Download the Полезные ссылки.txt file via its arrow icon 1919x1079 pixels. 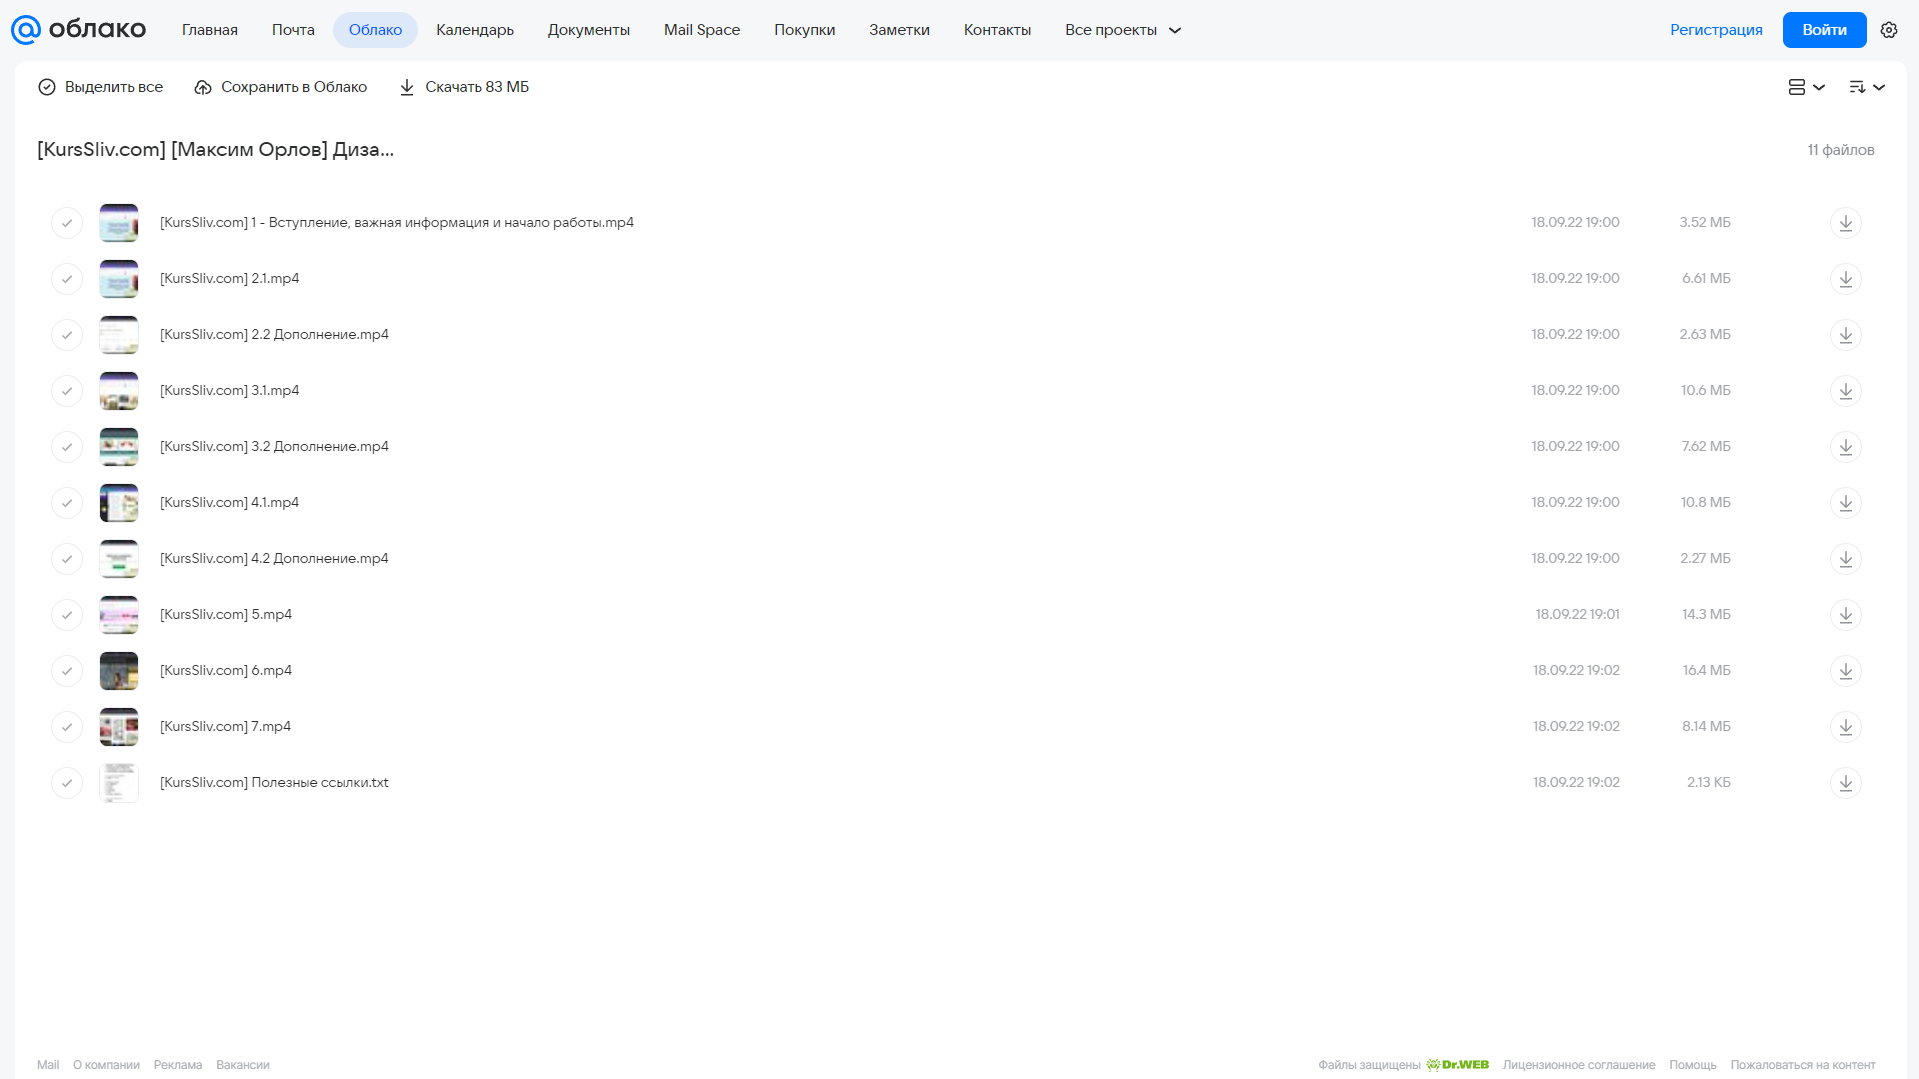(x=1845, y=783)
